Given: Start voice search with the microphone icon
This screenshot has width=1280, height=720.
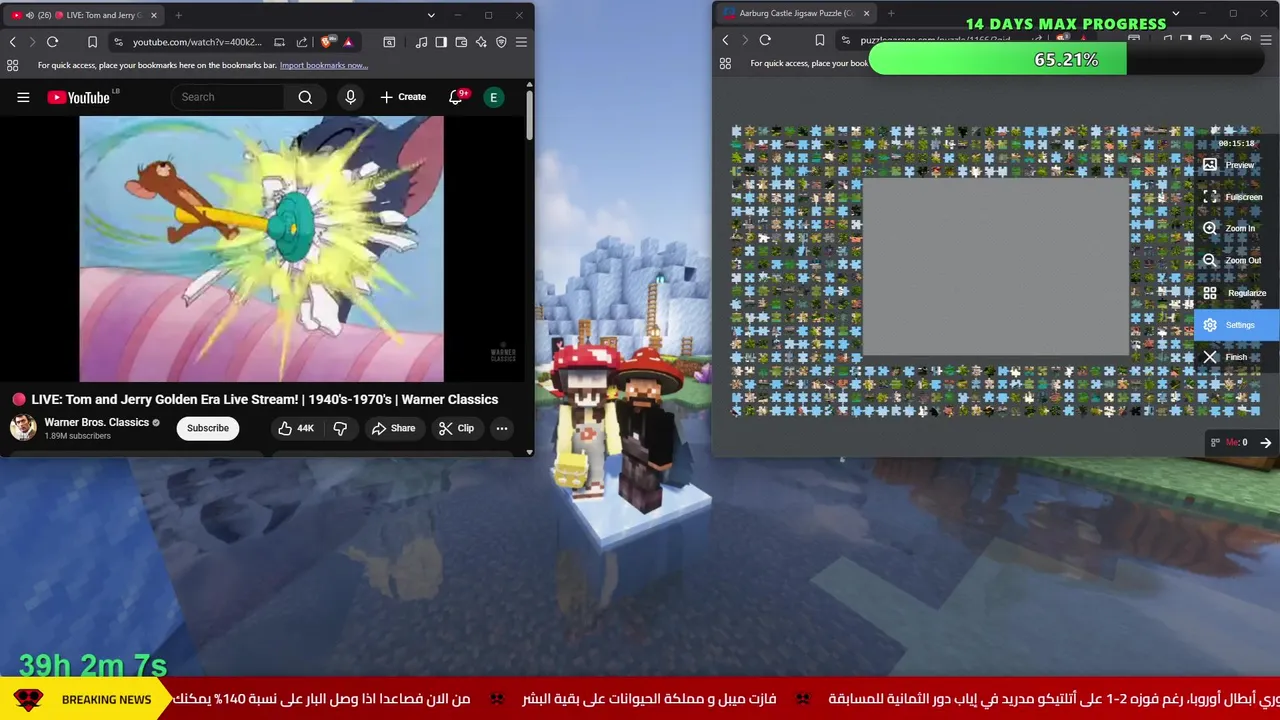Looking at the screenshot, I should (350, 97).
